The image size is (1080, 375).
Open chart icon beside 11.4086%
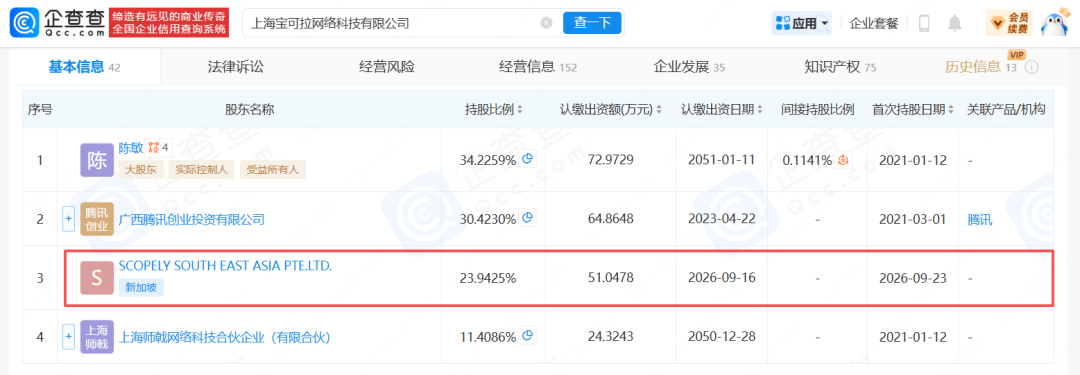pos(528,337)
